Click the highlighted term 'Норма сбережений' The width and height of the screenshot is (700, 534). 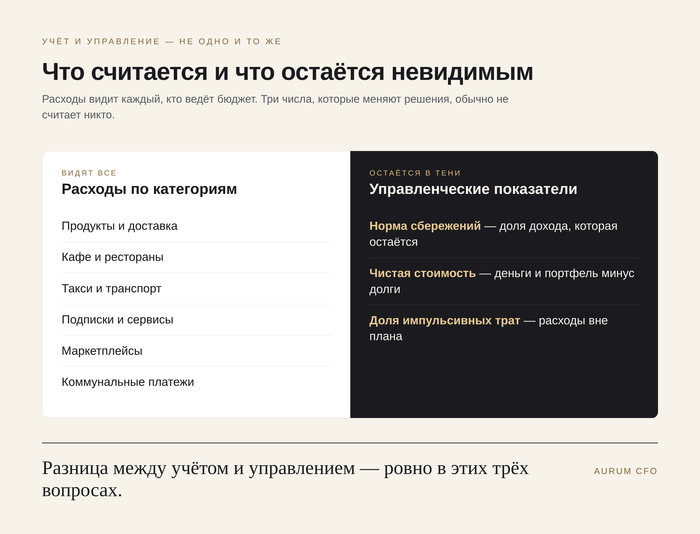coord(425,226)
